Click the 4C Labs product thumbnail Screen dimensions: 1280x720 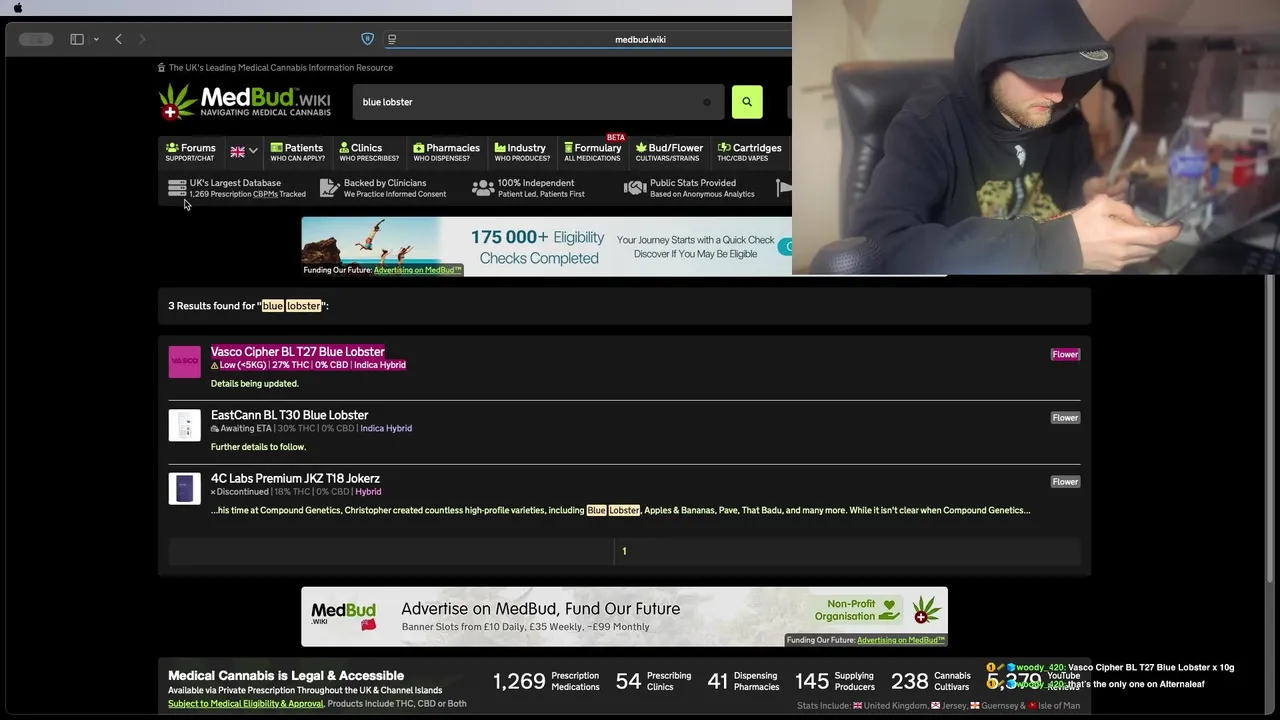(x=184, y=488)
